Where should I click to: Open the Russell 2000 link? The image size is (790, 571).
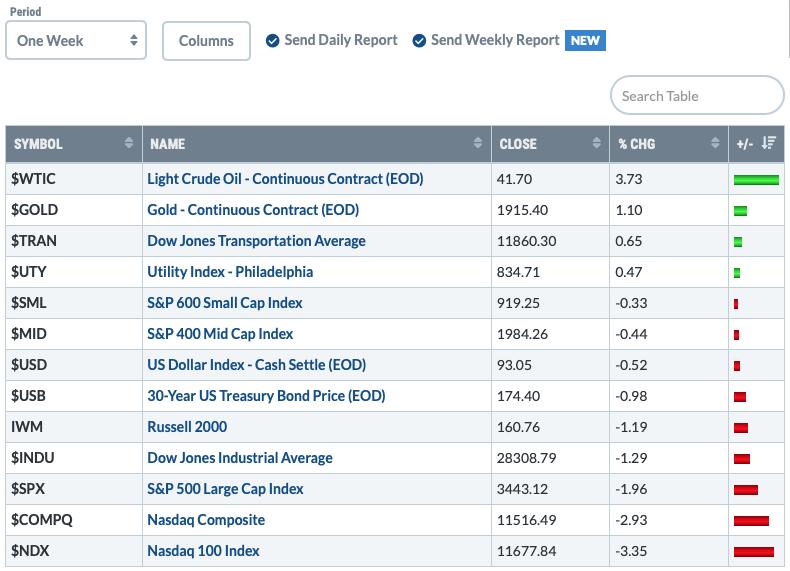coord(187,427)
